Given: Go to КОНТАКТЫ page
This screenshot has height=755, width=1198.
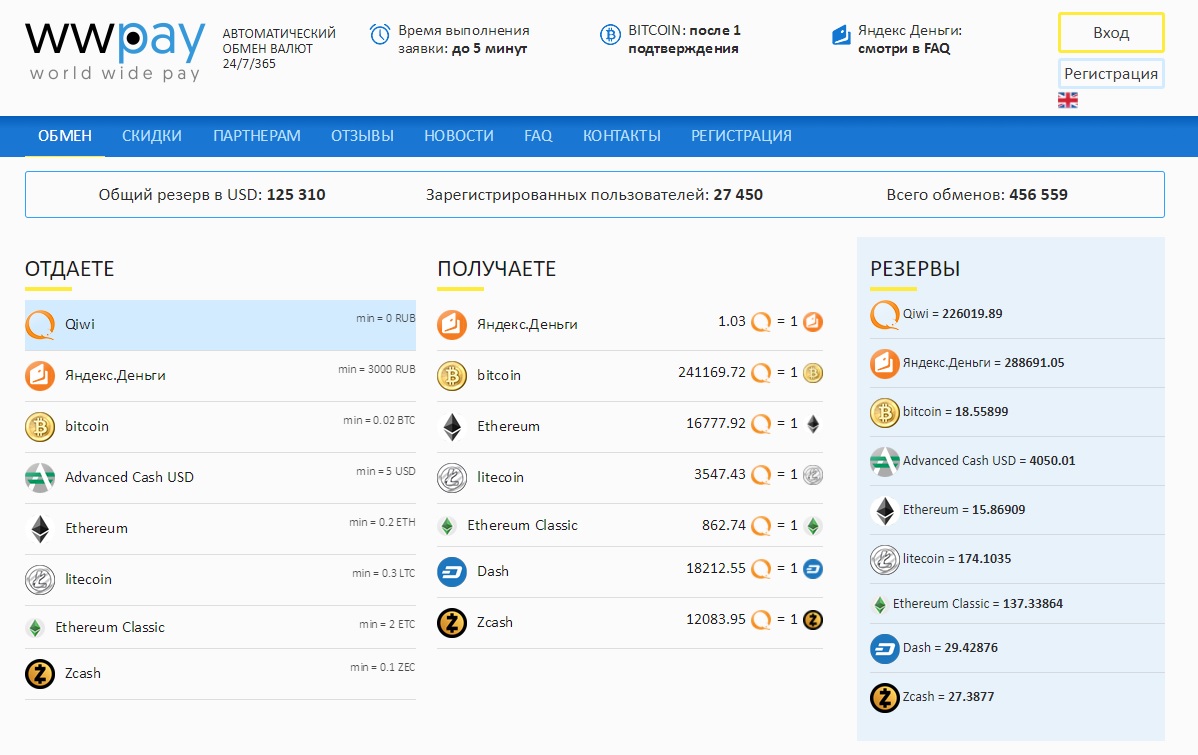Looking at the screenshot, I should pyautogui.click(x=622, y=136).
